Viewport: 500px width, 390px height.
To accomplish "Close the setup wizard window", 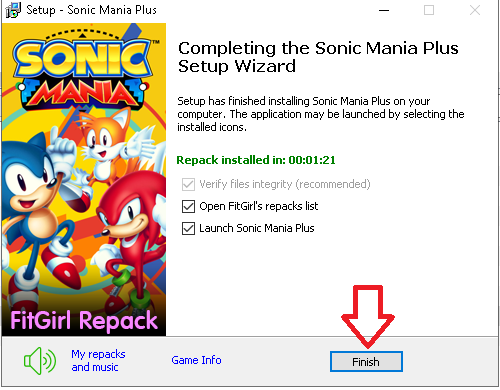I will (475, 10).
